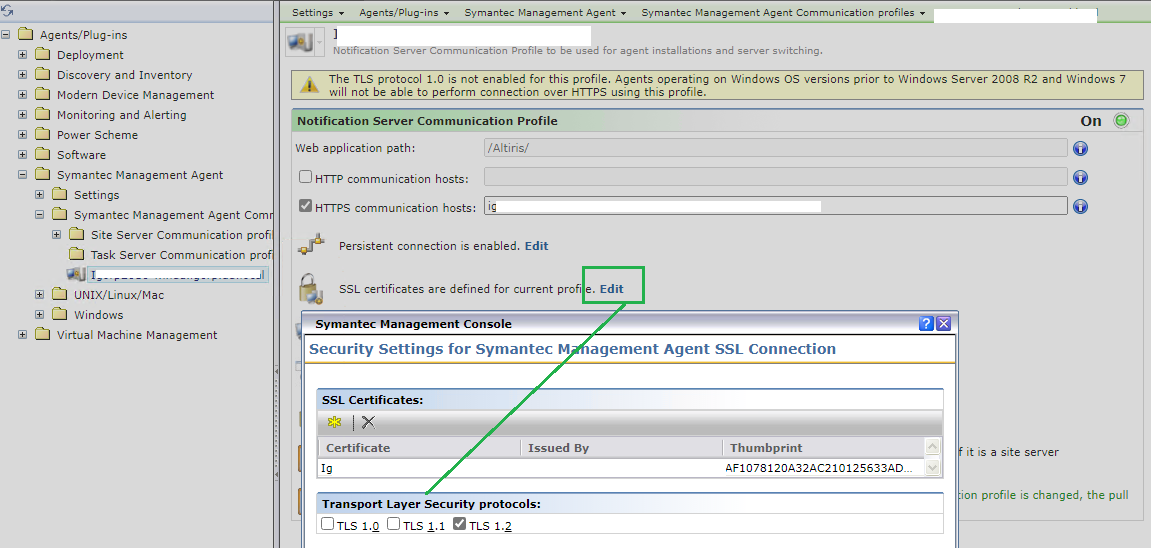Select the Power Scheme tree item
Viewport: 1151px width, 548px height.
click(97, 135)
